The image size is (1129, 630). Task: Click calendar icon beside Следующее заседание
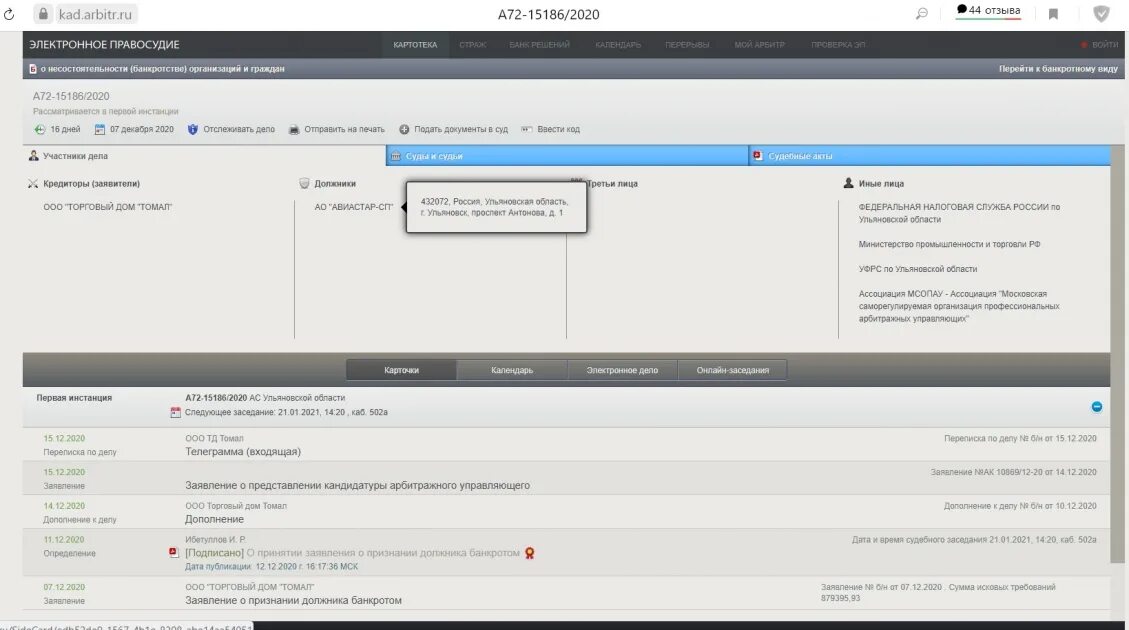[x=175, y=413]
